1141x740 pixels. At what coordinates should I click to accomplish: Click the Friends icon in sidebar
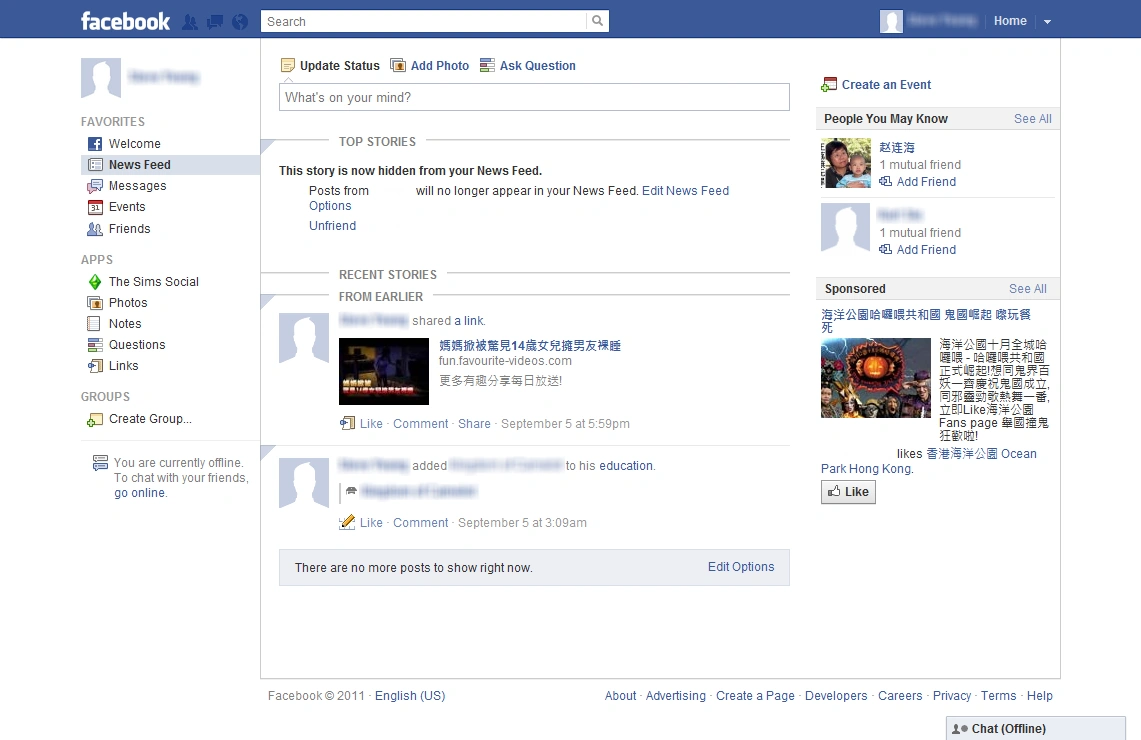(95, 229)
